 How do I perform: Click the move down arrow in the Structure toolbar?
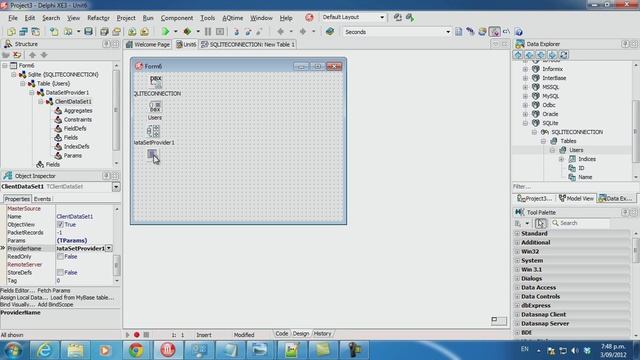[44, 55]
